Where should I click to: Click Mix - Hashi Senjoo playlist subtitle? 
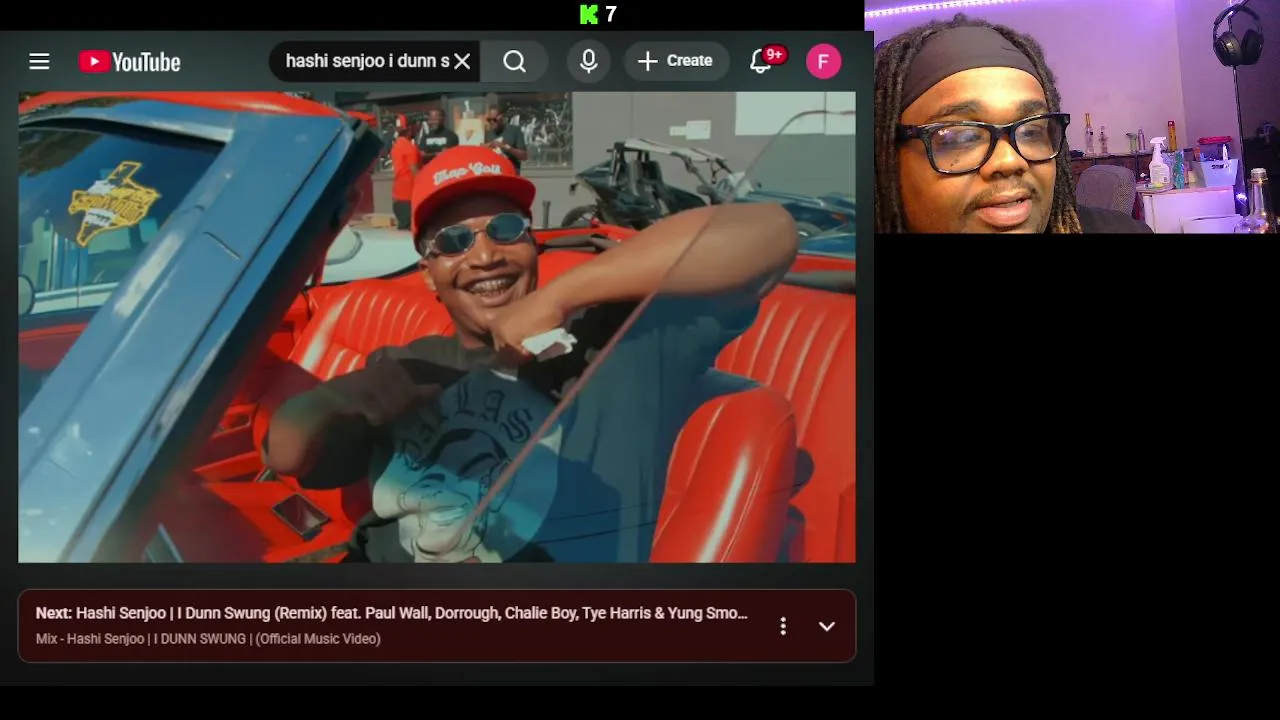coord(208,639)
